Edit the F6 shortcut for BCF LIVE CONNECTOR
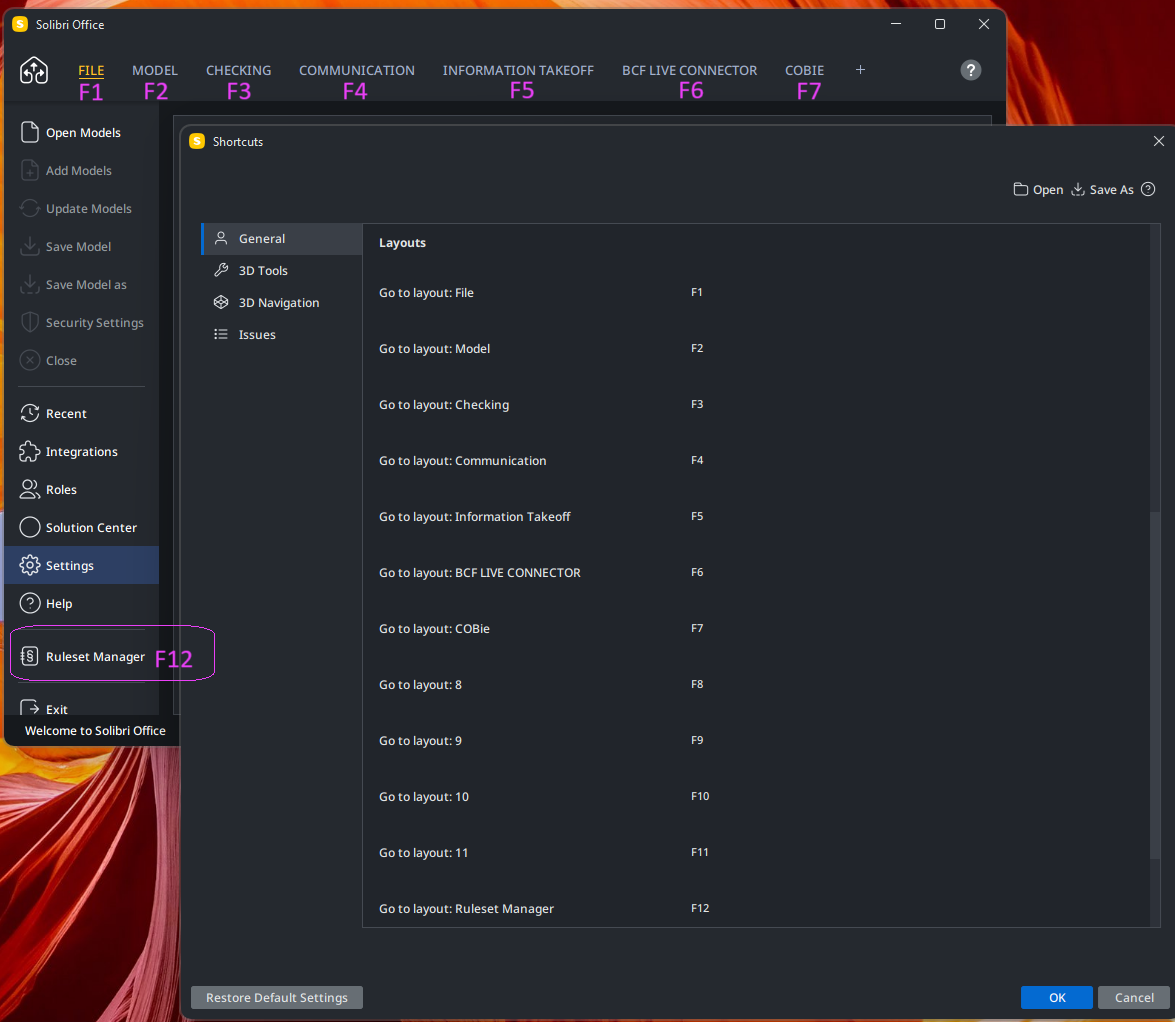This screenshot has width=1175, height=1022. click(697, 572)
